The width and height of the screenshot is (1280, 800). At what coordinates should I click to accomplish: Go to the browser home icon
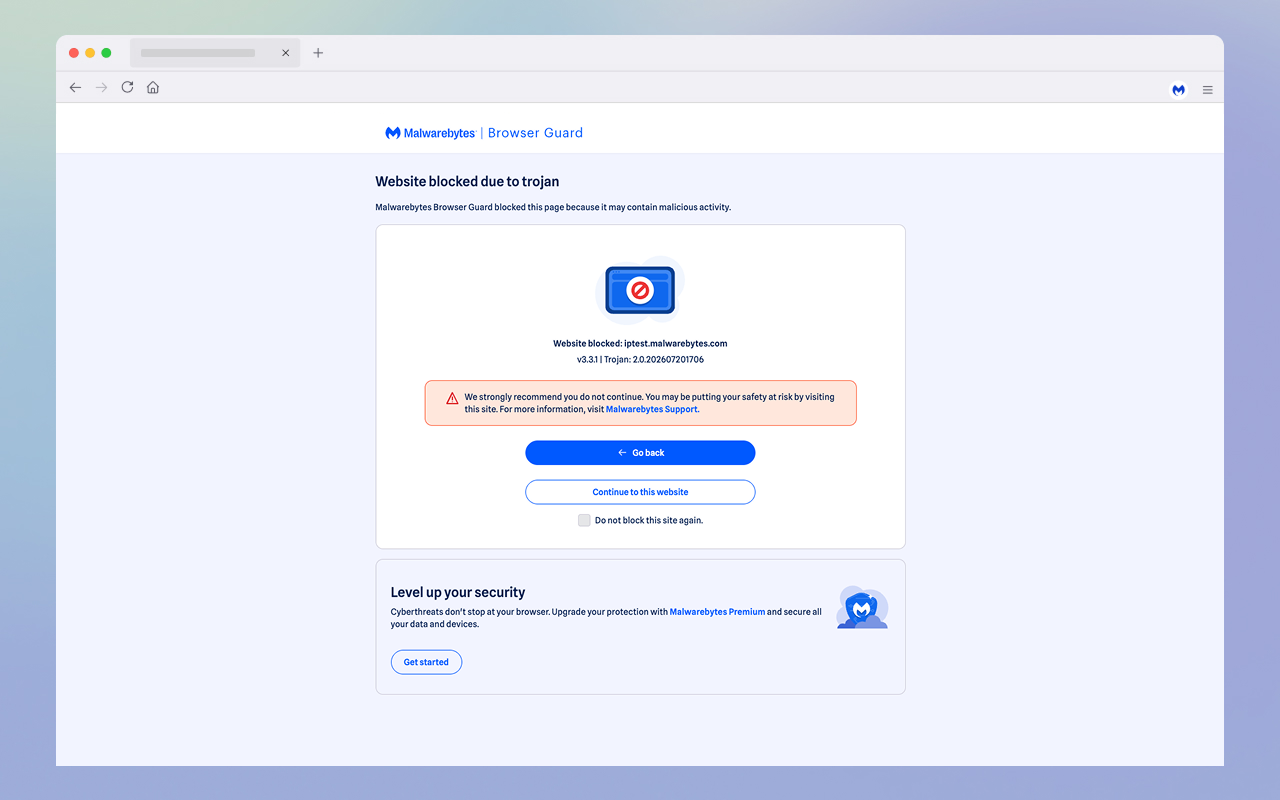(153, 87)
